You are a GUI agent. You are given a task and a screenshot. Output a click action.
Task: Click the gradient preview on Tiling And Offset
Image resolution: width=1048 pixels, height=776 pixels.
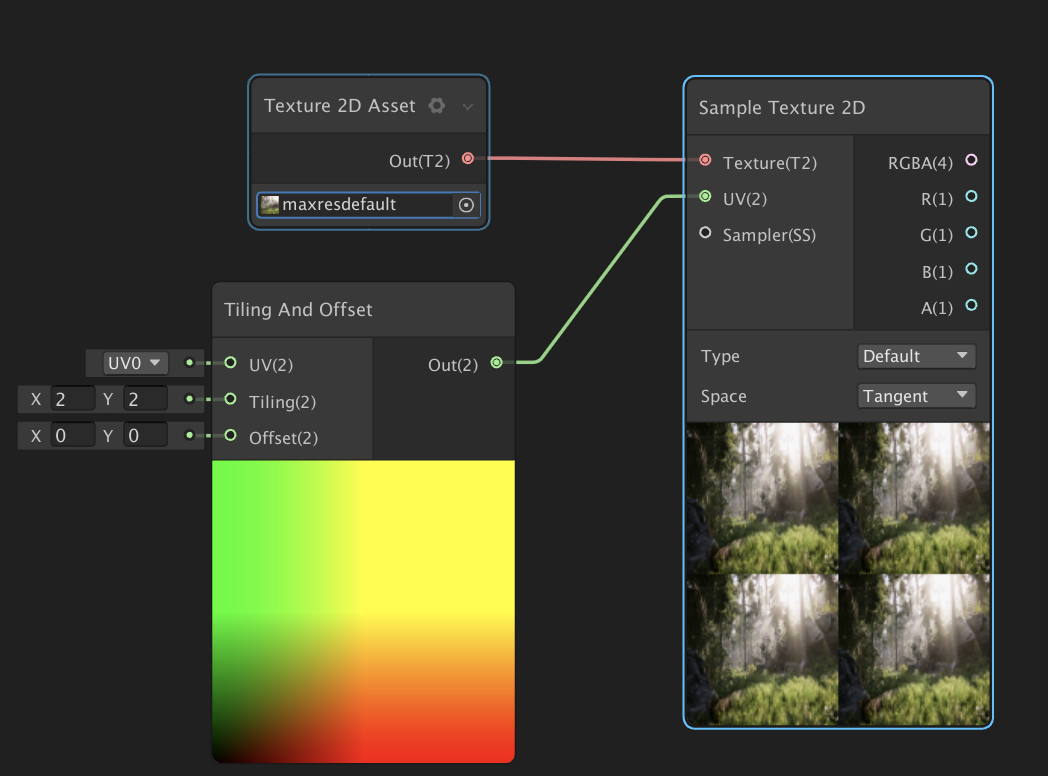[x=363, y=610]
